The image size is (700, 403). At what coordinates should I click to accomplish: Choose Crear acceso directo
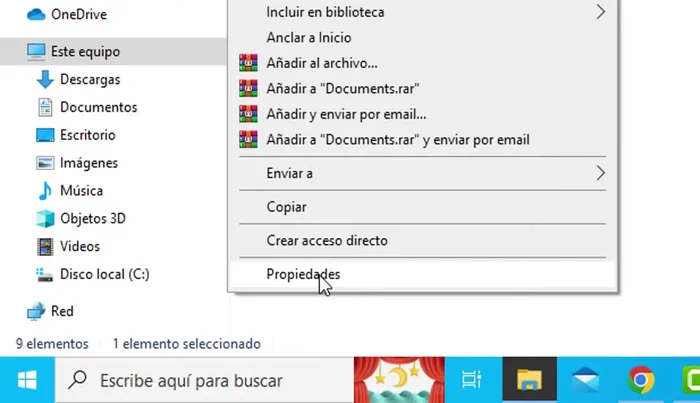click(x=422, y=241)
